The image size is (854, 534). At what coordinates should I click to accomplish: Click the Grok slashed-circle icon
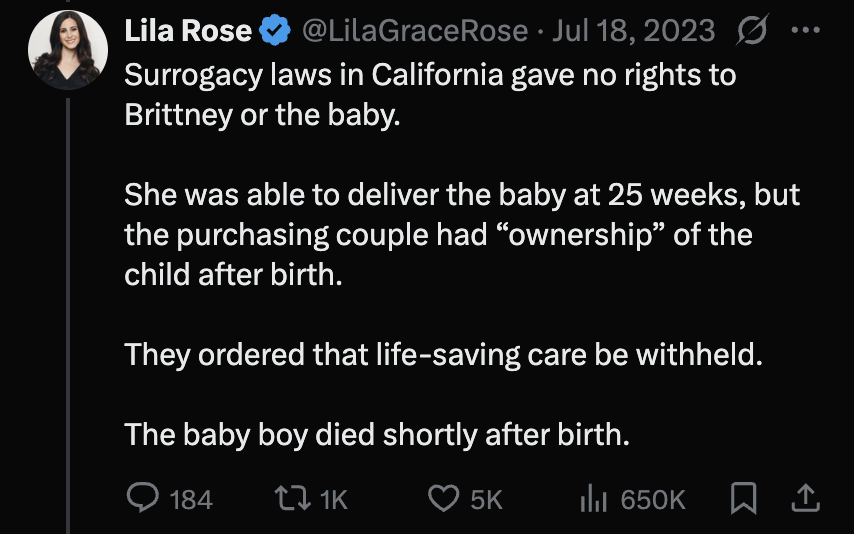[748, 31]
